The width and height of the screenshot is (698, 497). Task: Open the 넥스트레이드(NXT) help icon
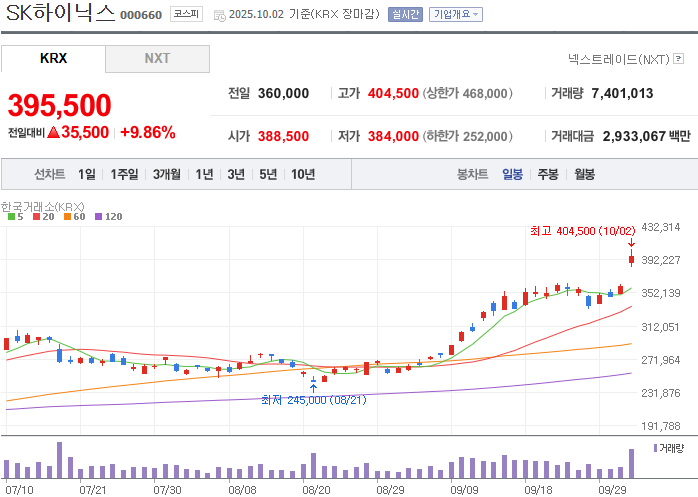click(x=678, y=58)
